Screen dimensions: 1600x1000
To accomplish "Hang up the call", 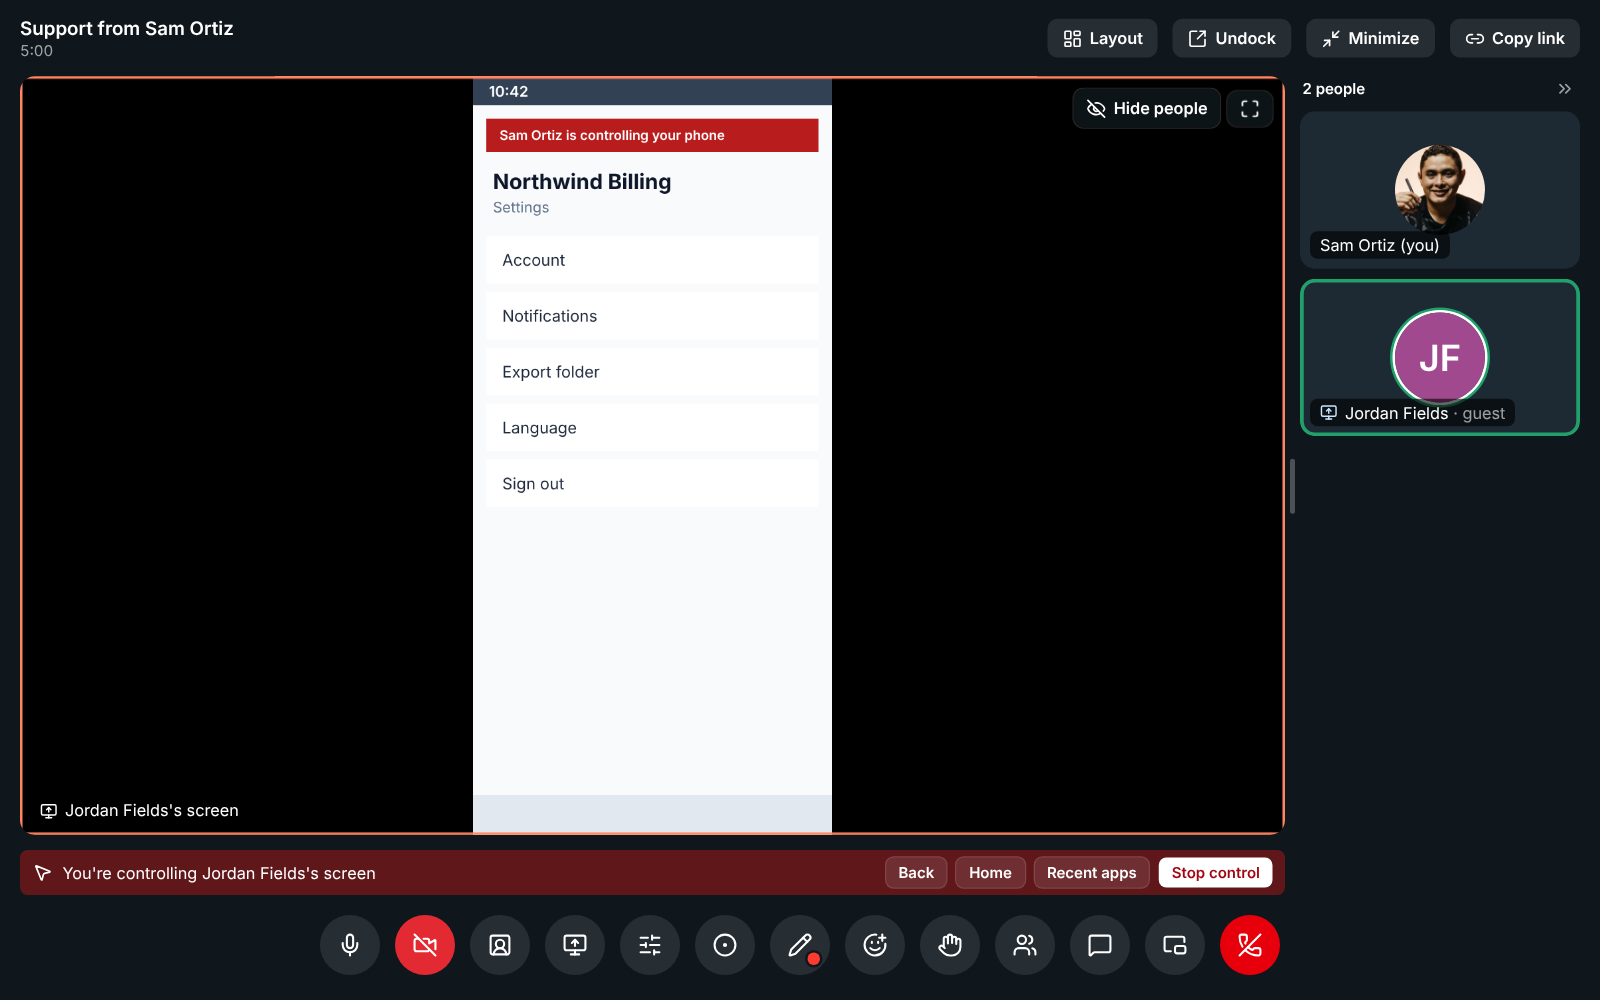I will click(1250, 945).
